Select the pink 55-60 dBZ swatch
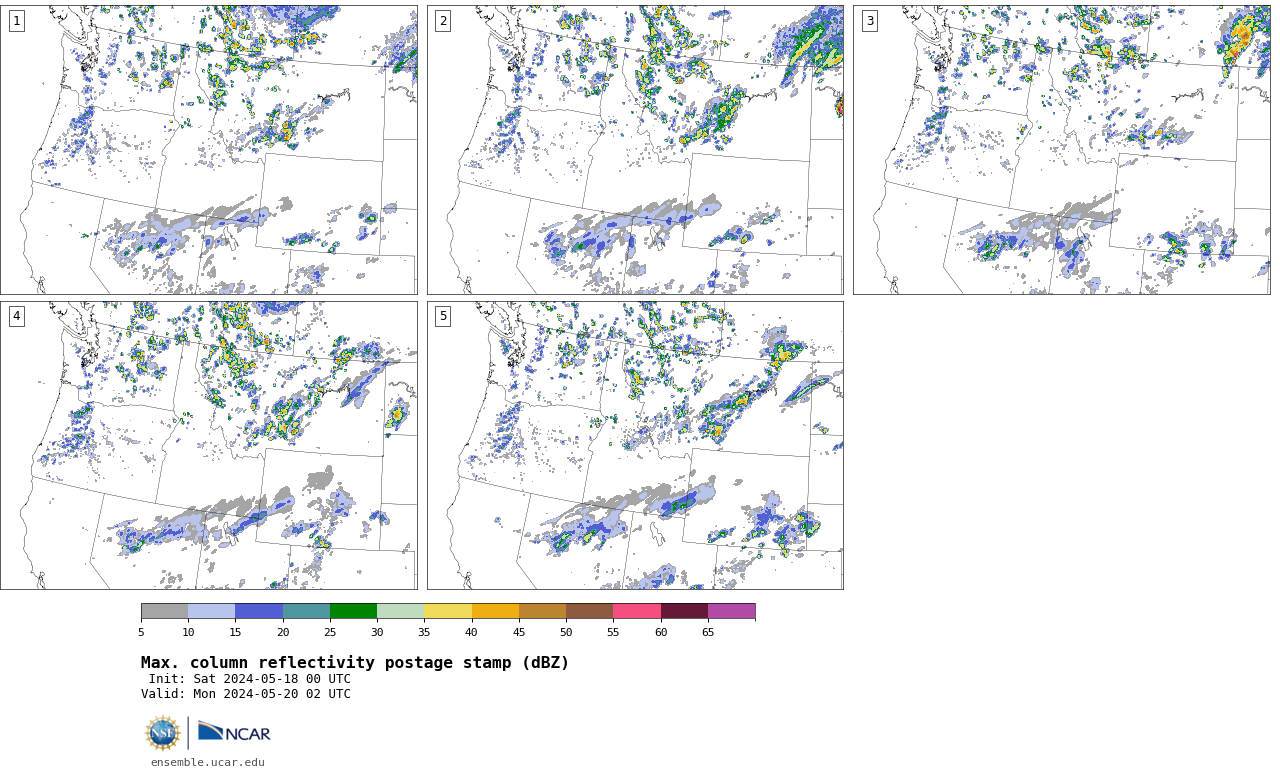 coord(637,611)
